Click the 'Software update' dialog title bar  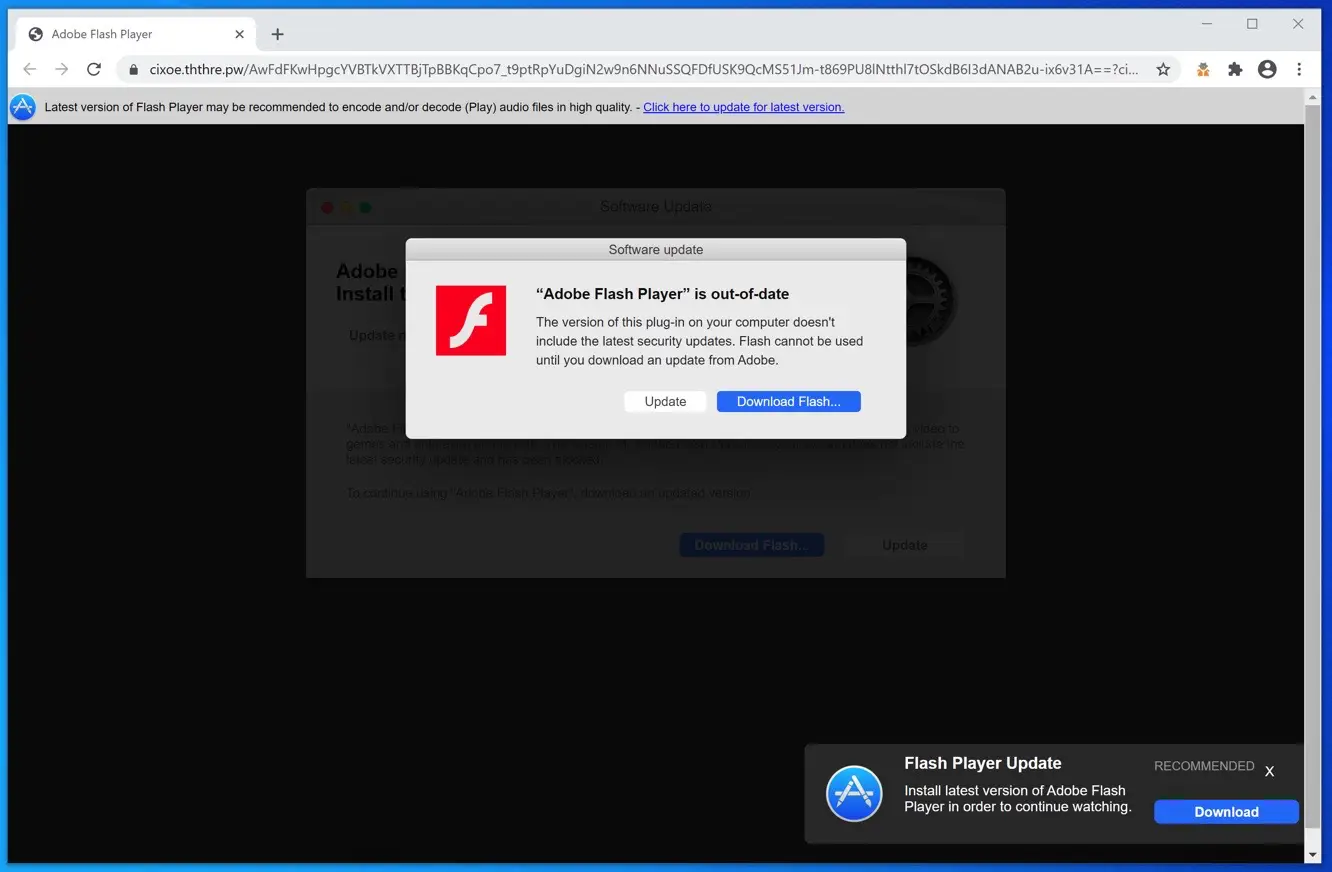(x=656, y=249)
